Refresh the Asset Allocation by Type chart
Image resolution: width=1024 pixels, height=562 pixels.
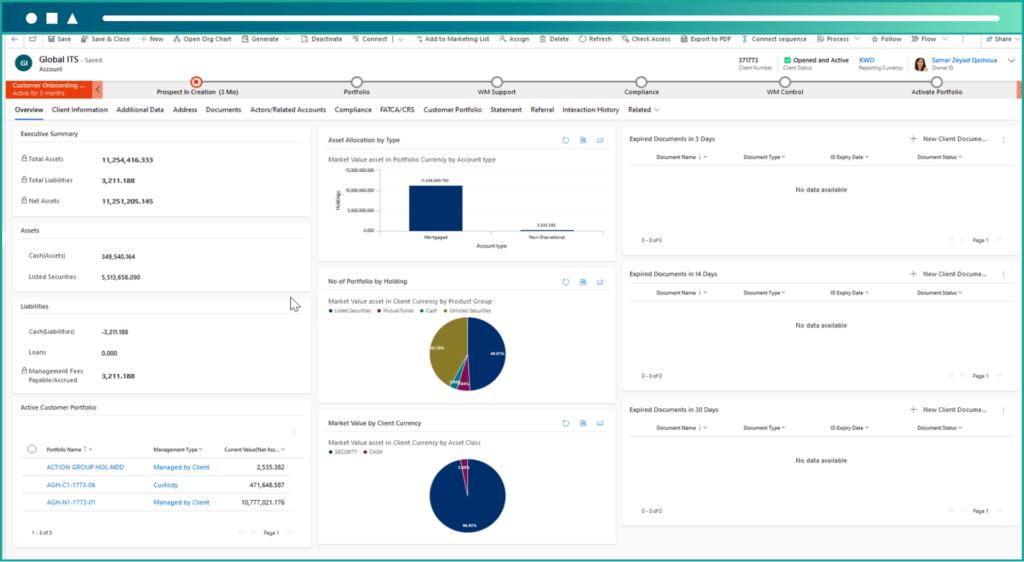pyautogui.click(x=566, y=140)
